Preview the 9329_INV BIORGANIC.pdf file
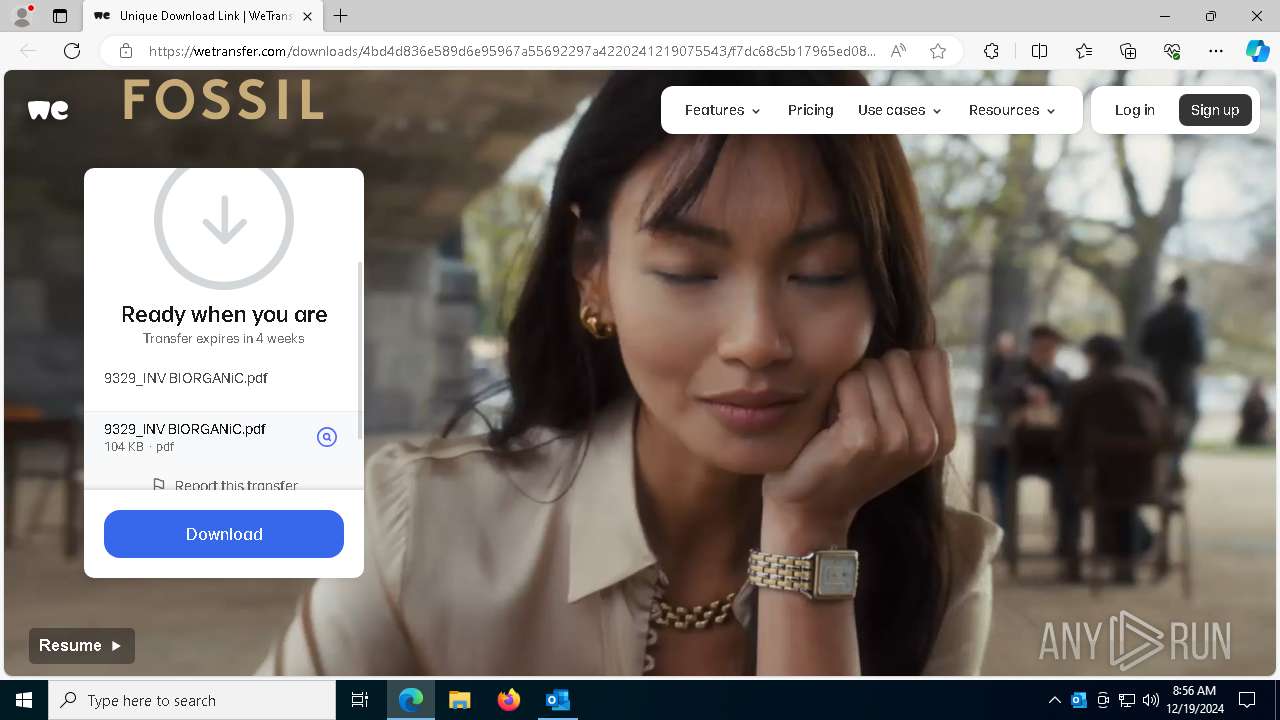 (327, 437)
